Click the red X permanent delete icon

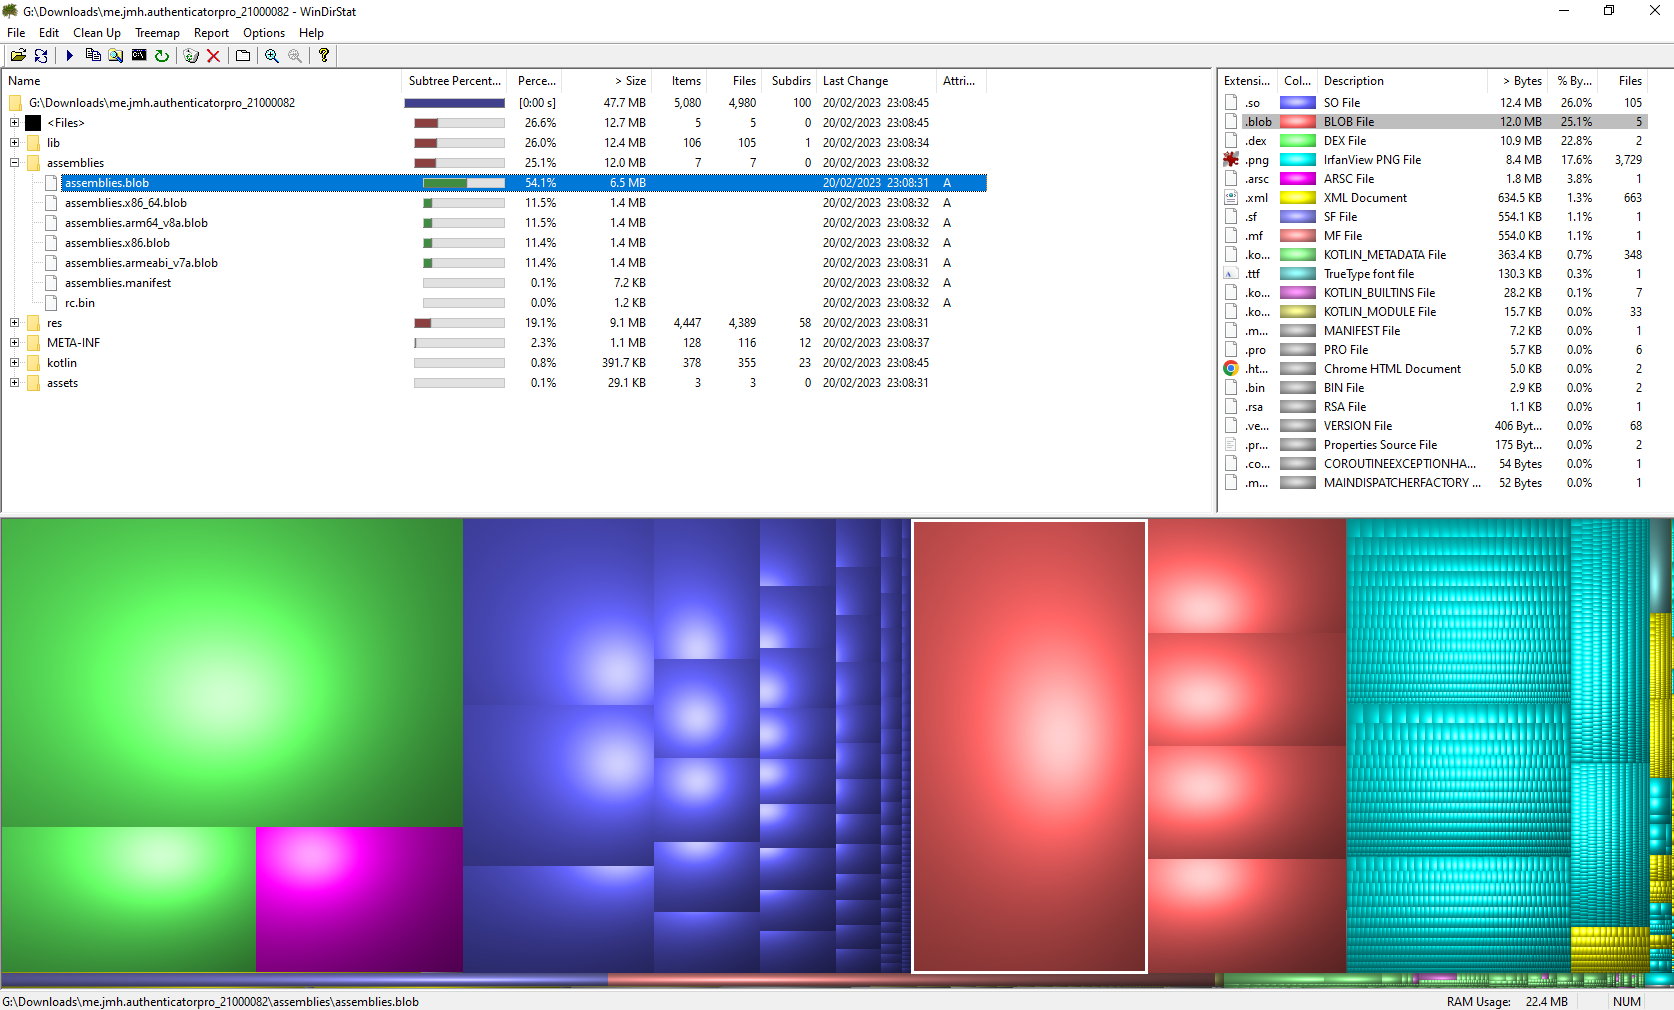tap(213, 56)
